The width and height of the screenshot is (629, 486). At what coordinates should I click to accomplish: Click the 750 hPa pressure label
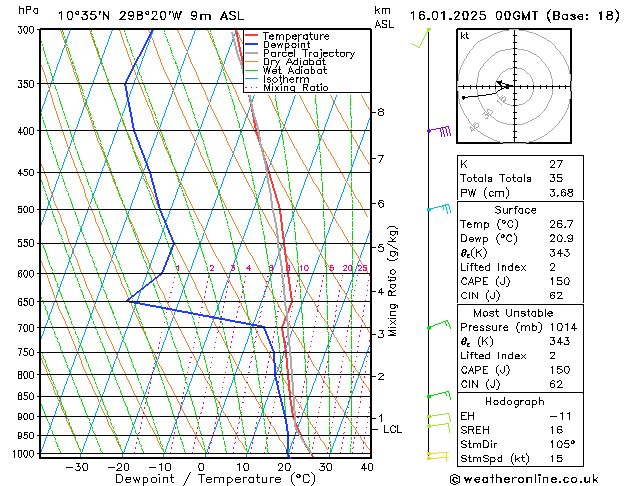(x=28, y=352)
